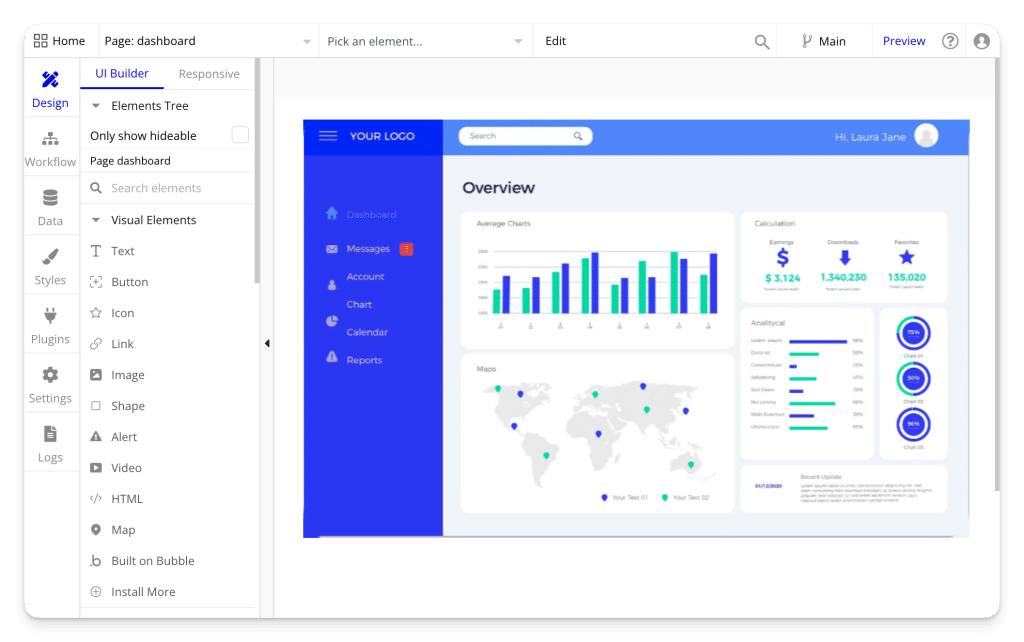The height and width of the screenshot is (642, 1024).
Task: Click the Home grid icon
Action: (40, 40)
